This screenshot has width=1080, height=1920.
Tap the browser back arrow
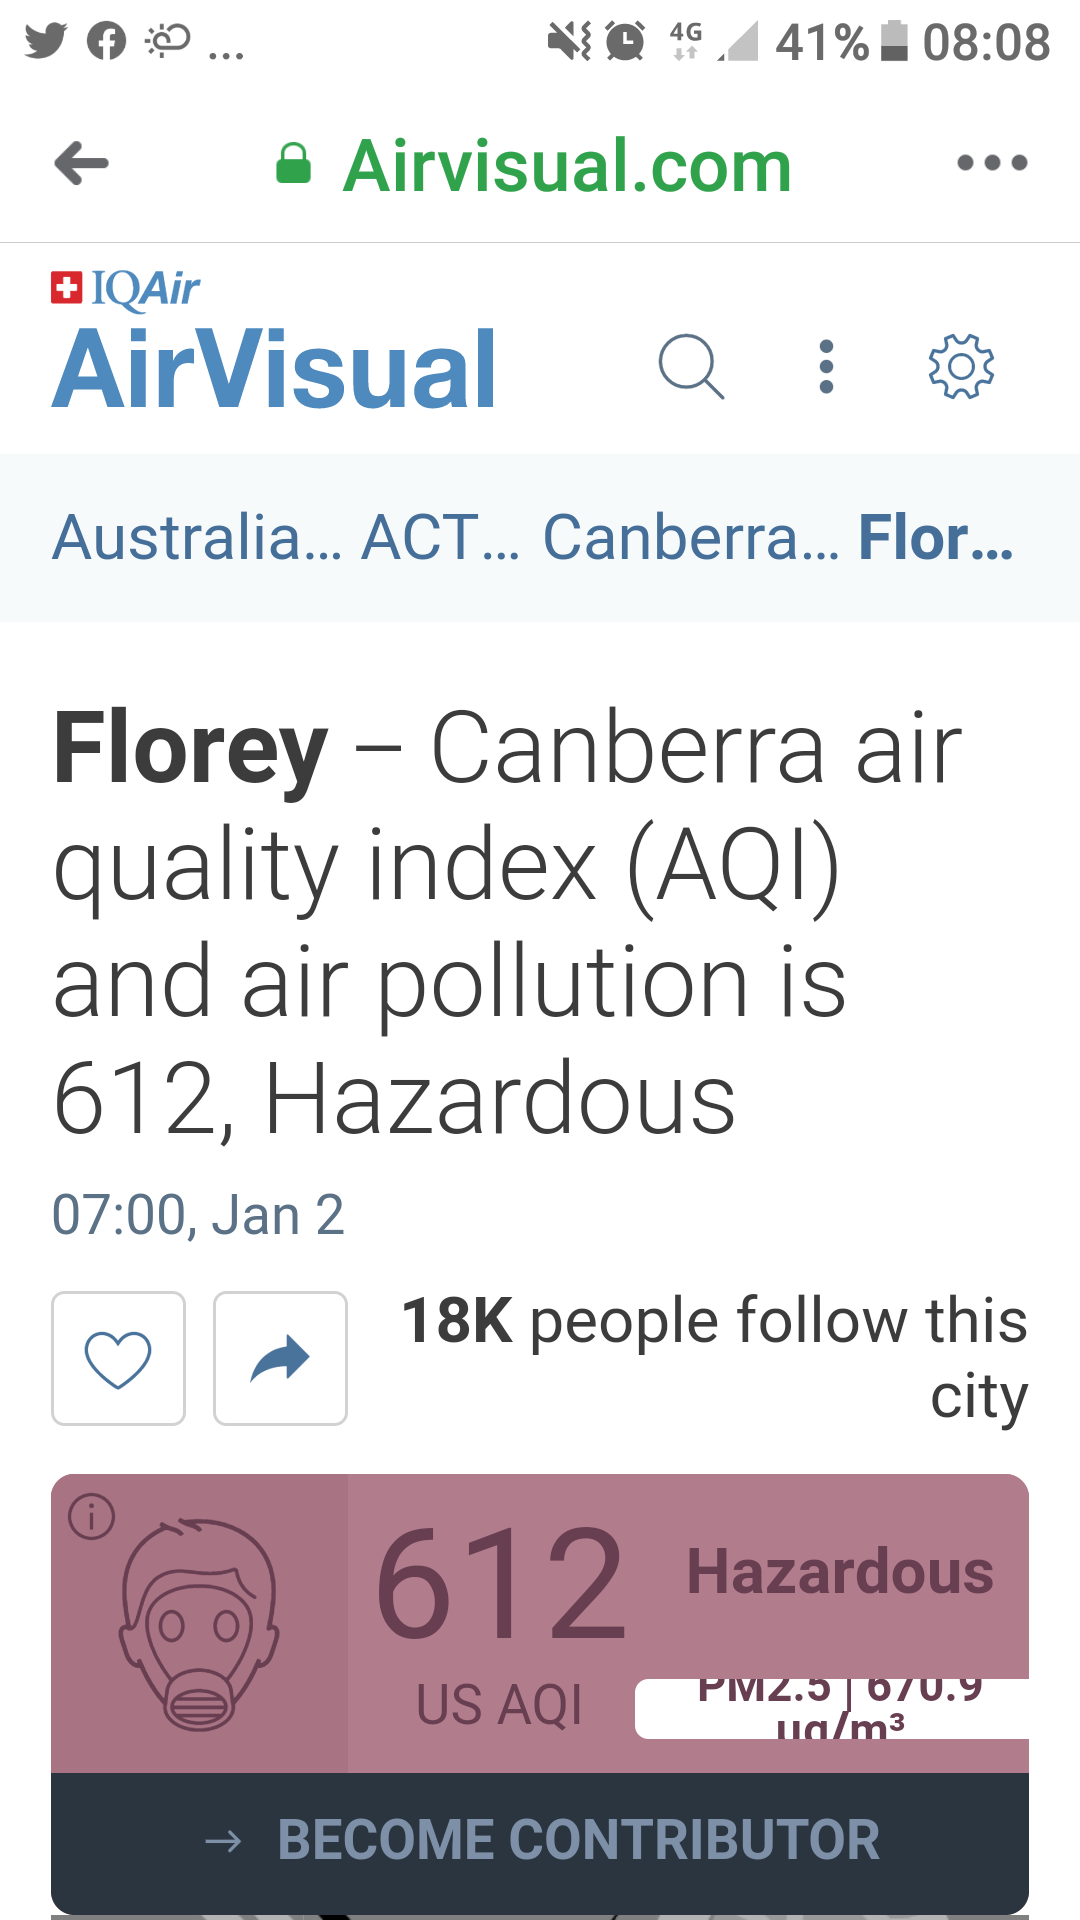[82, 163]
